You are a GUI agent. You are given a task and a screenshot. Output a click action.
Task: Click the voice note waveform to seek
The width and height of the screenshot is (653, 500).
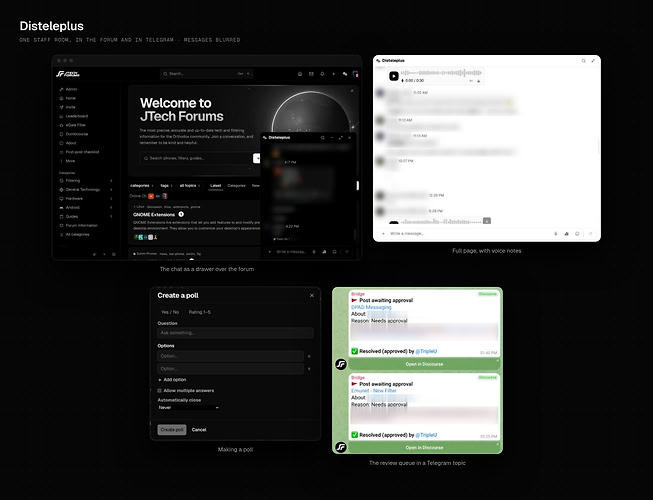[441, 73]
